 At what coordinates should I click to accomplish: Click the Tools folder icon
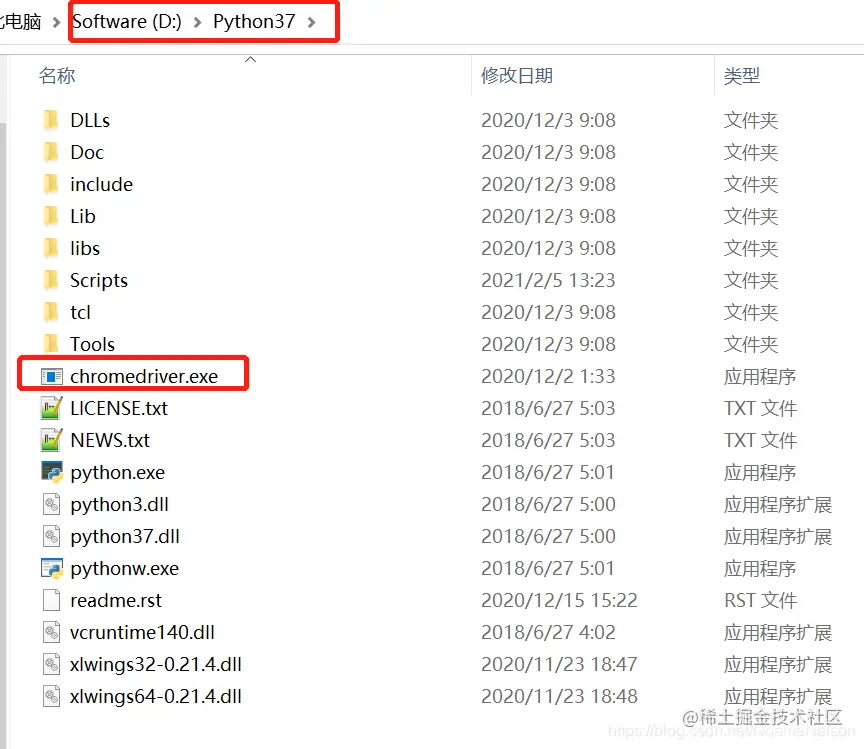(x=51, y=343)
